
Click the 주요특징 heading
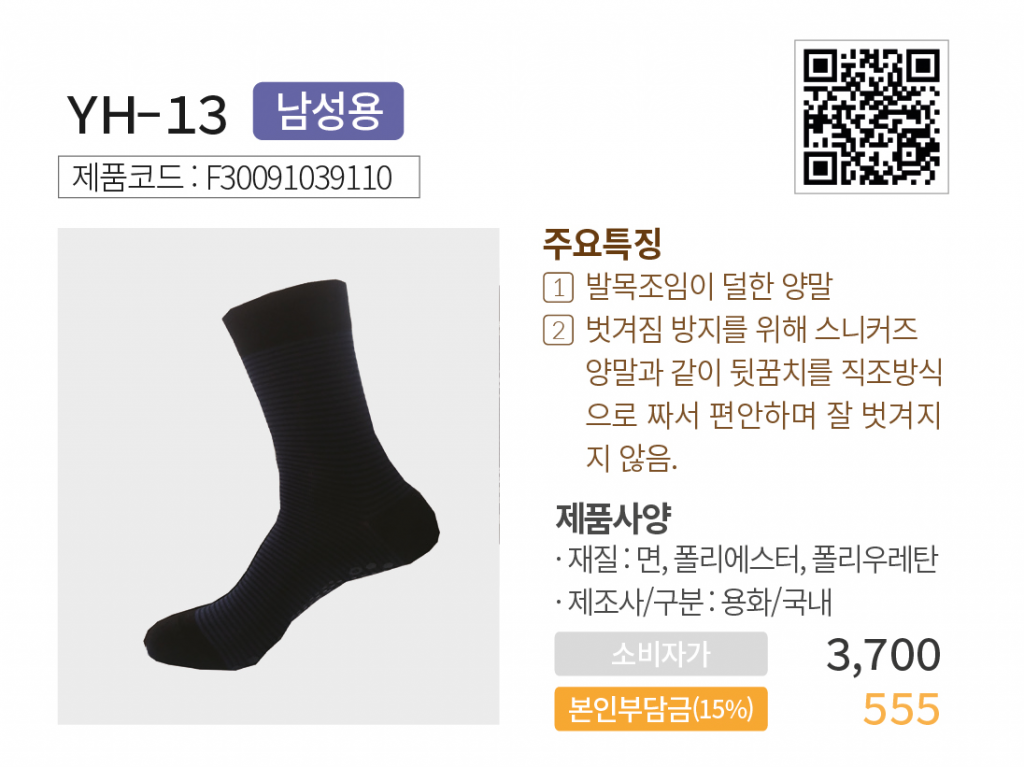coord(602,243)
